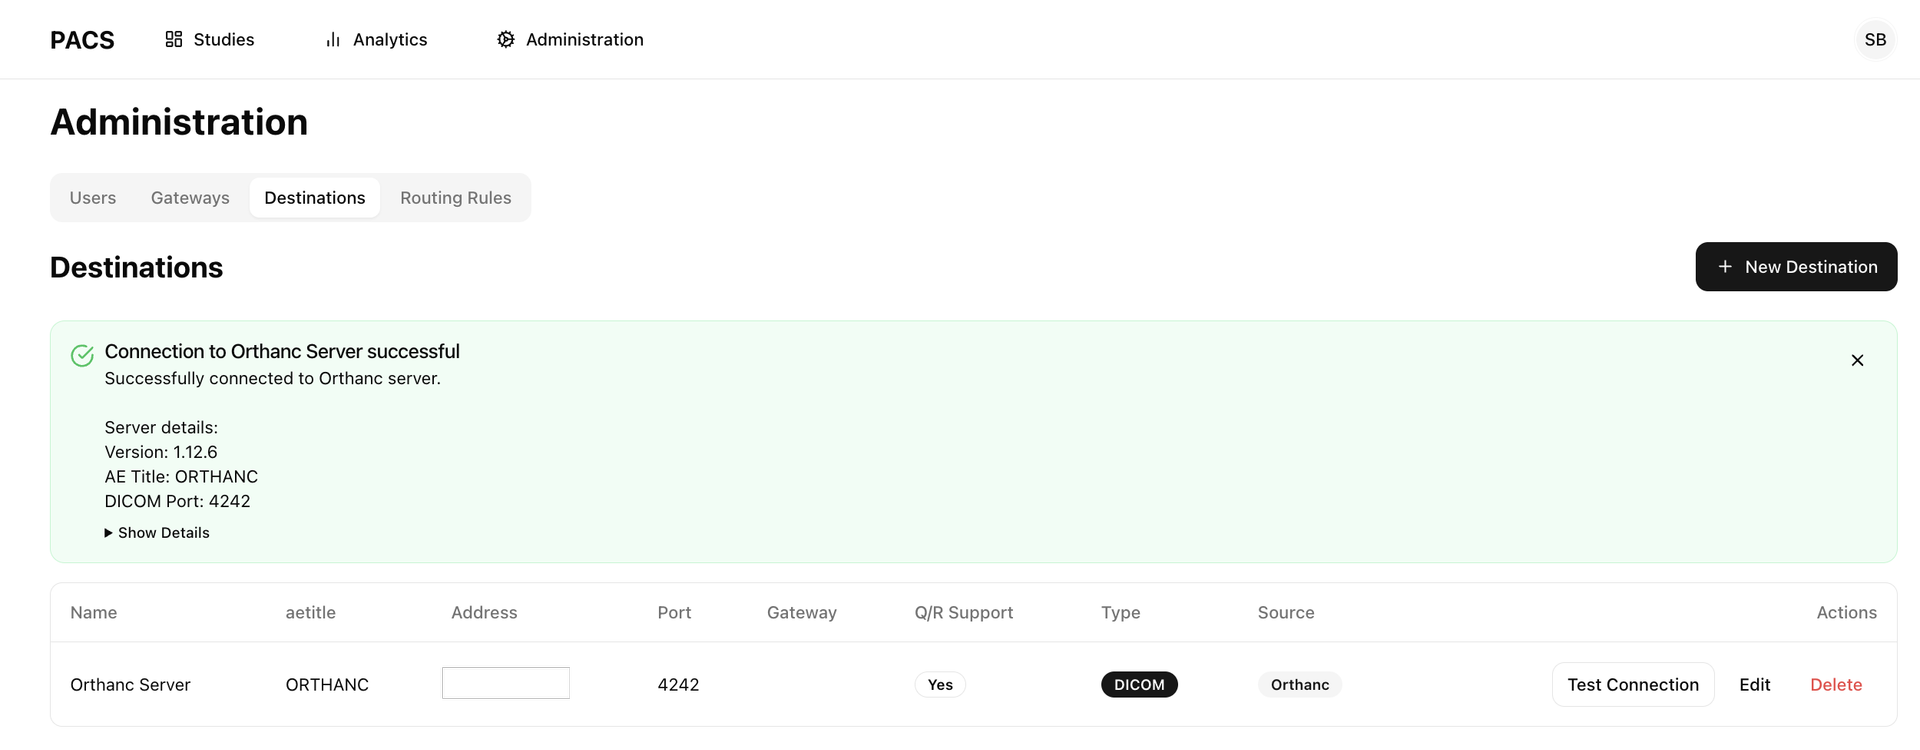This screenshot has height=750, width=1920.
Task: Open the Routing Rules tab
Action: tap(456, 198)
